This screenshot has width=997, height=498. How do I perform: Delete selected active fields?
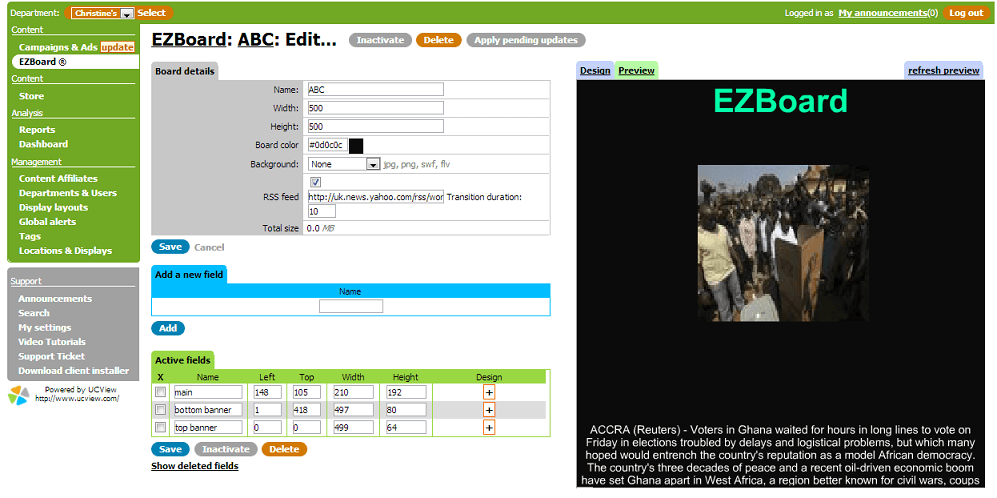(284, 449)
